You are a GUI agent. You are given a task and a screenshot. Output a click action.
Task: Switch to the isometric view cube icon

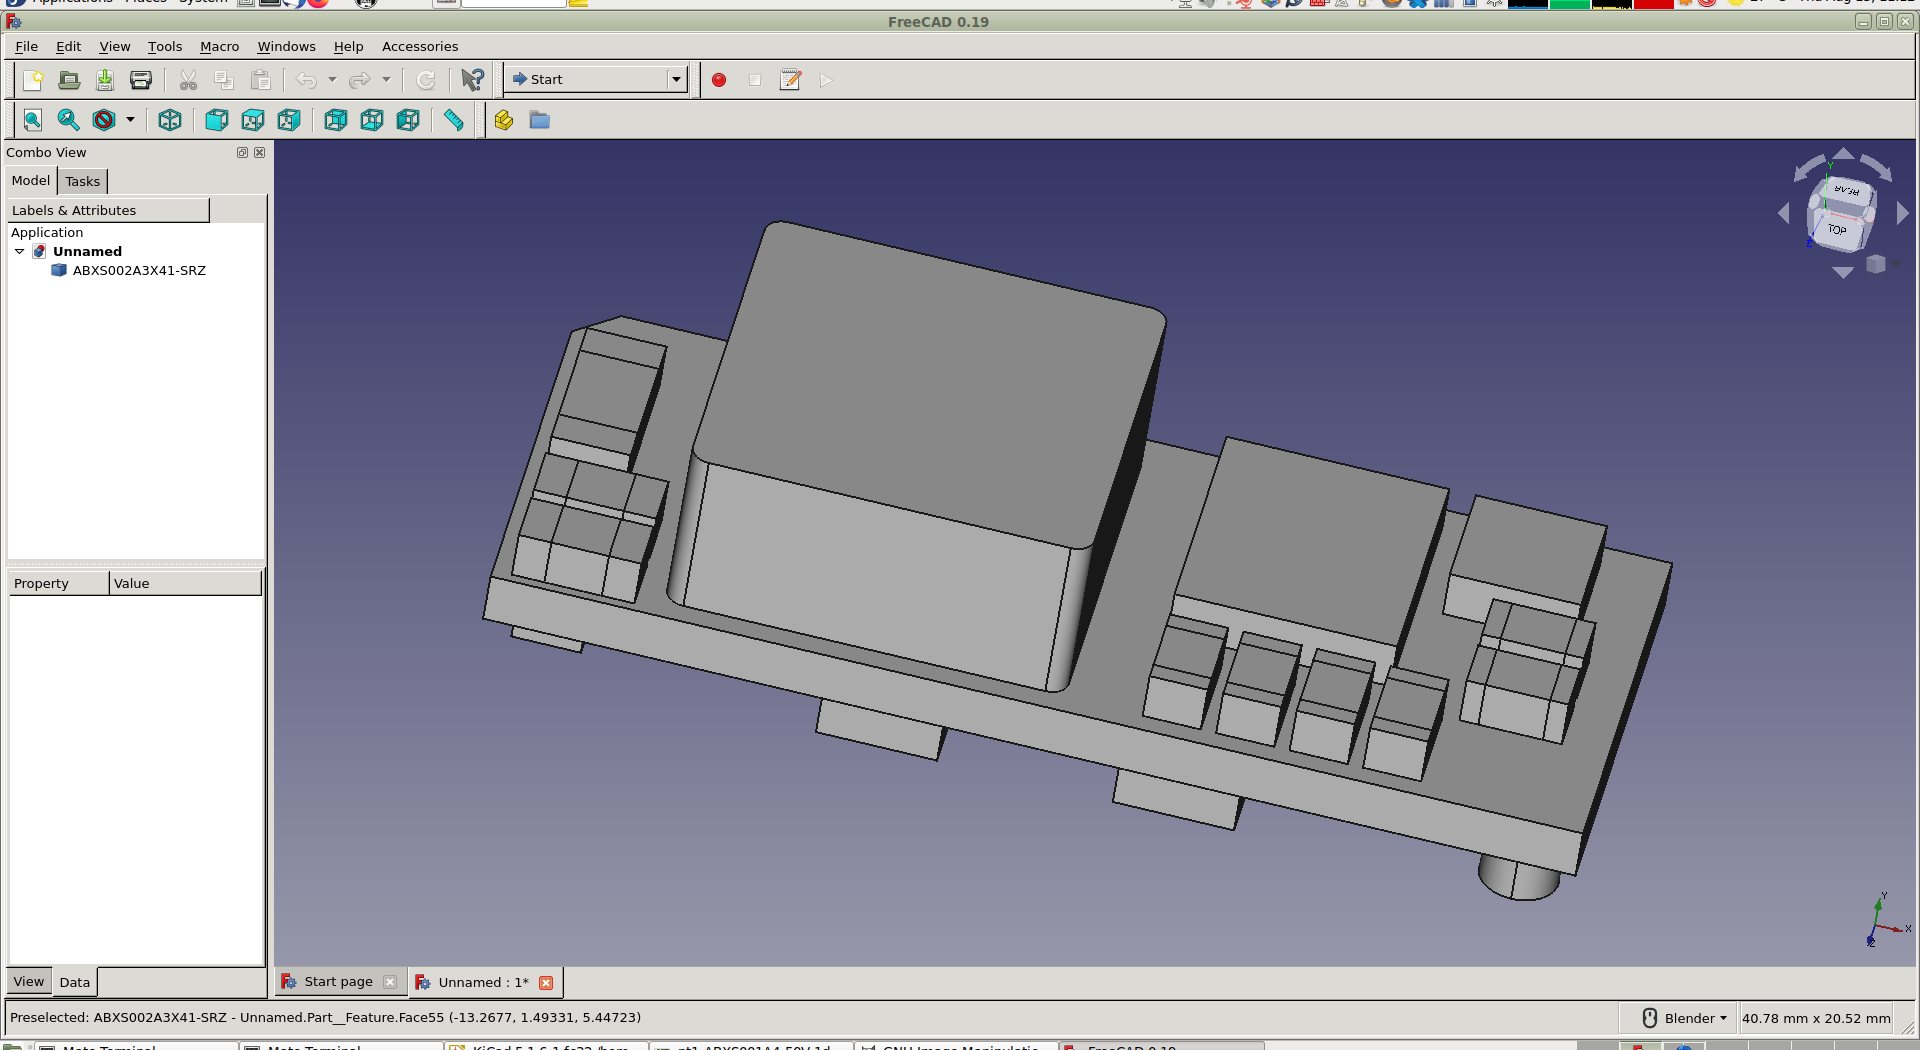tap(170, 120)
